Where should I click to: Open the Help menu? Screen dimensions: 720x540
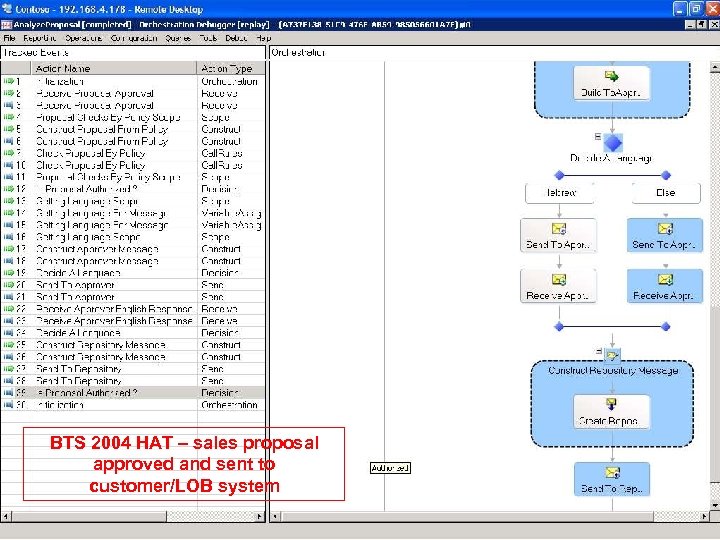pyautogui.click(x=264, y=38)
